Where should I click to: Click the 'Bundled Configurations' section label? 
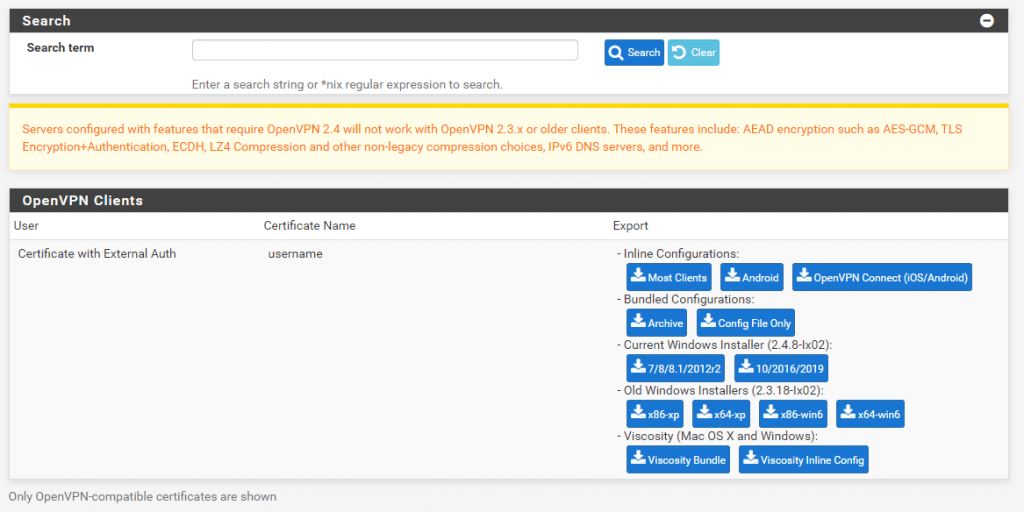(686, 300)
